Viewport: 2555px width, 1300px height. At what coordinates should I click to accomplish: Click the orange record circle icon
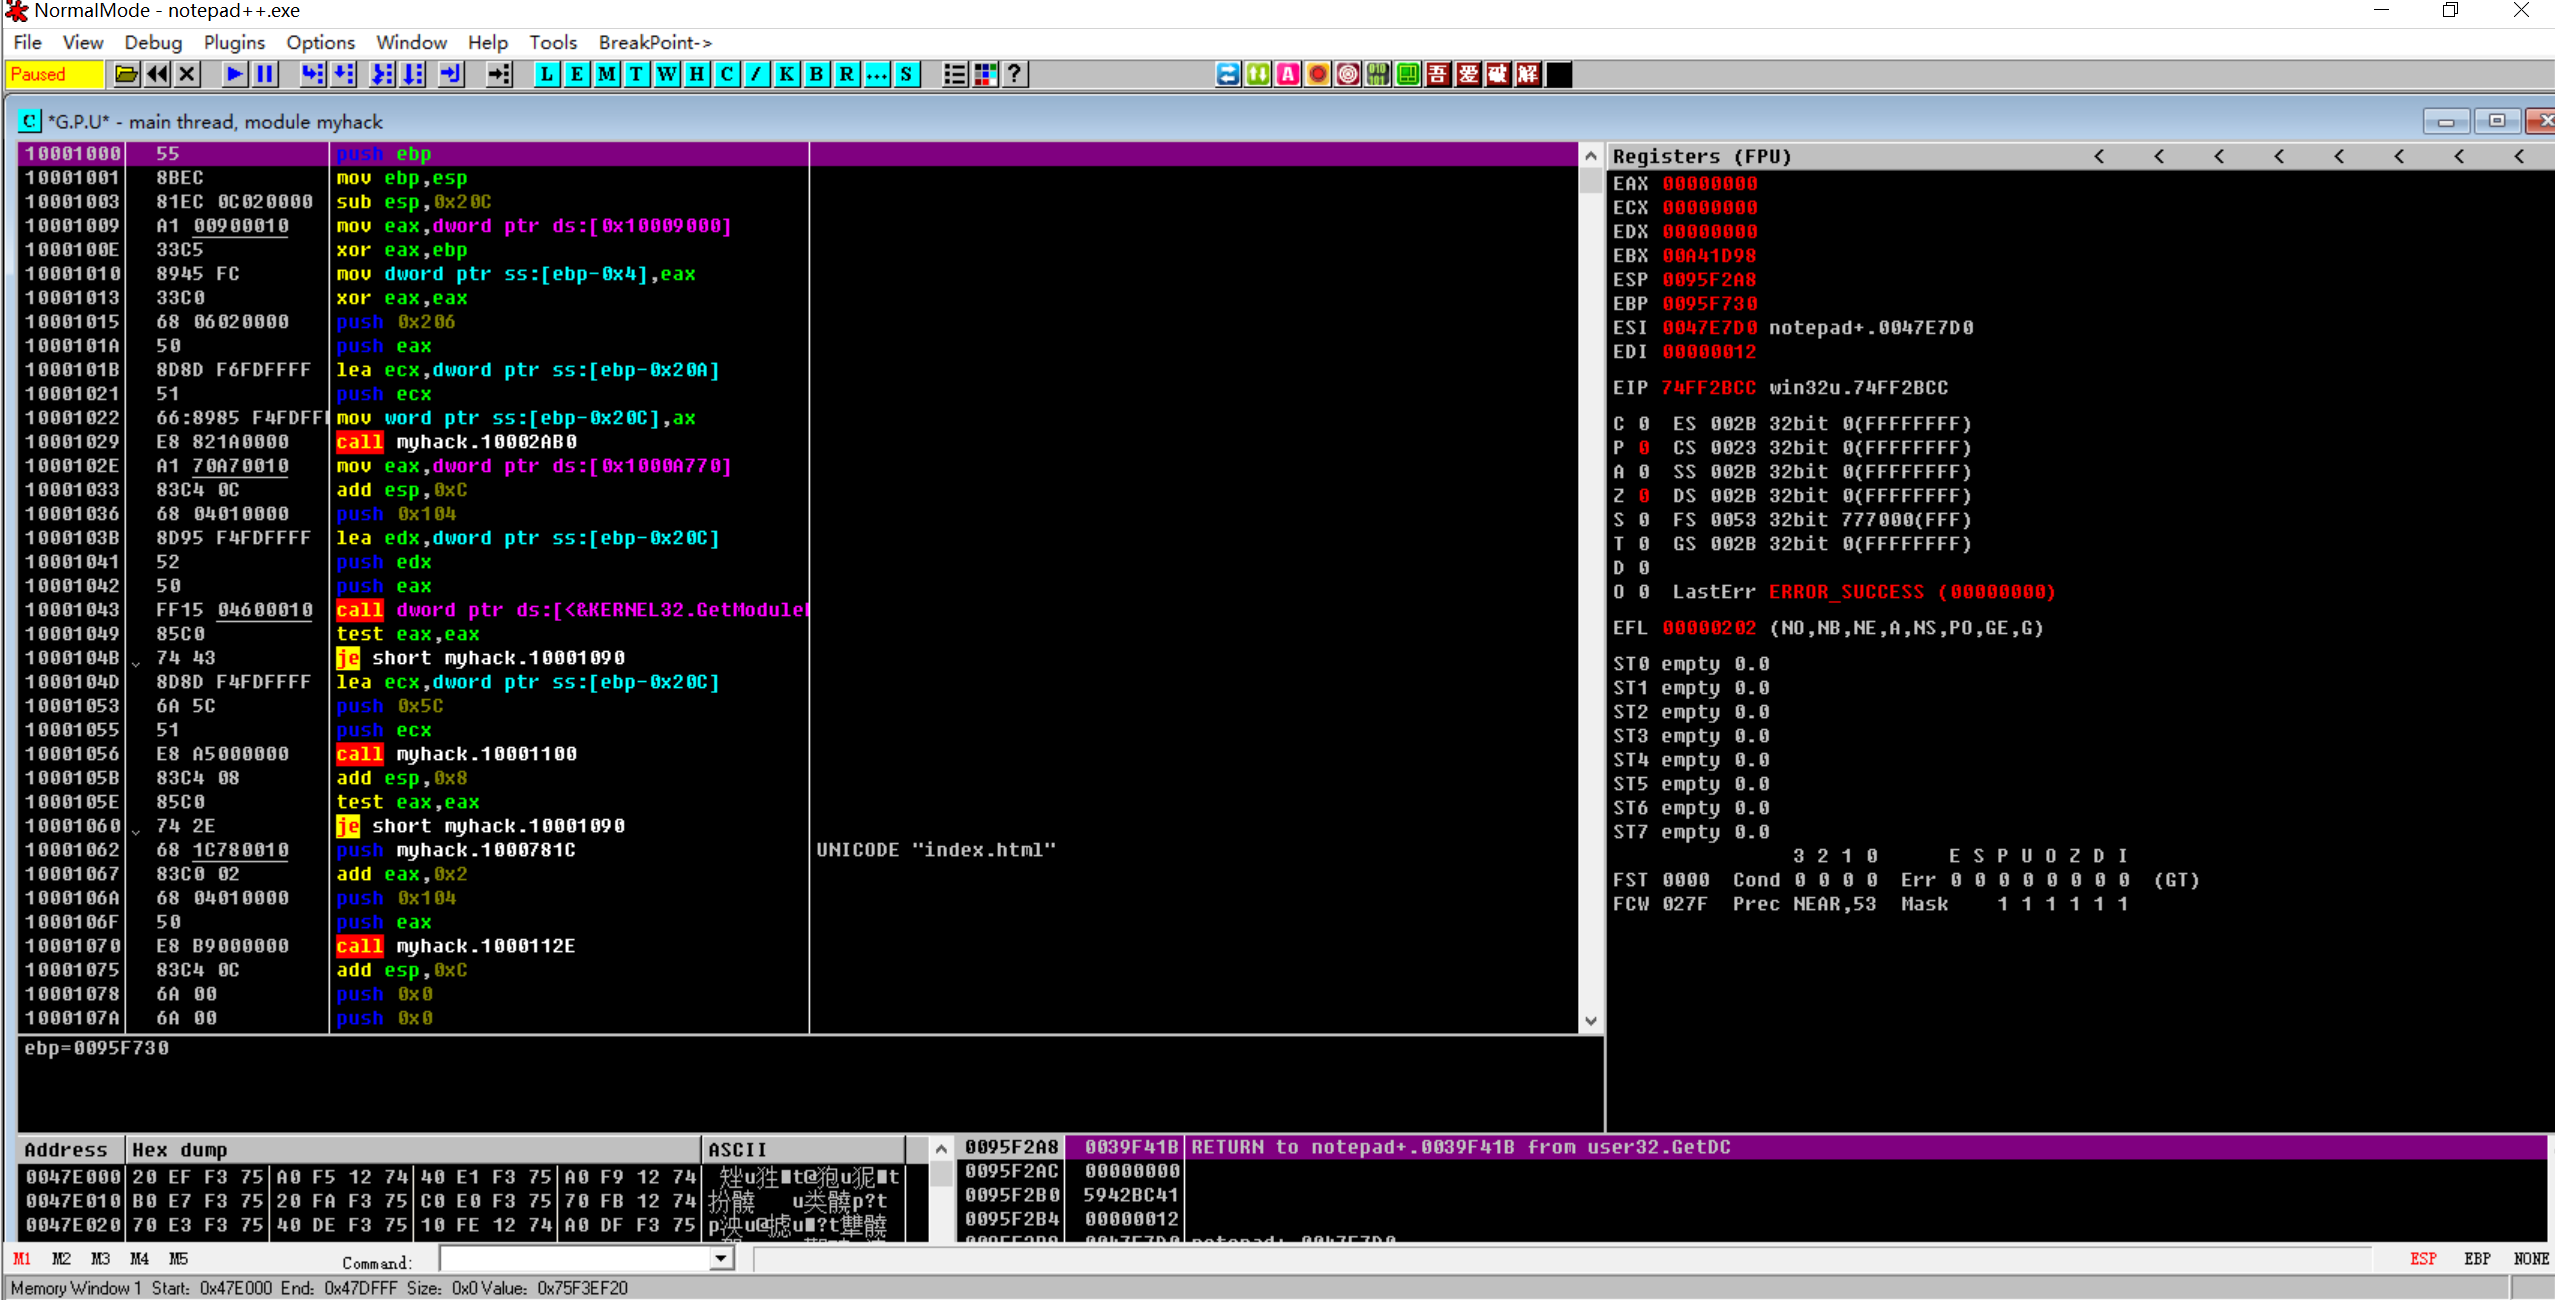click(1318, 74)
